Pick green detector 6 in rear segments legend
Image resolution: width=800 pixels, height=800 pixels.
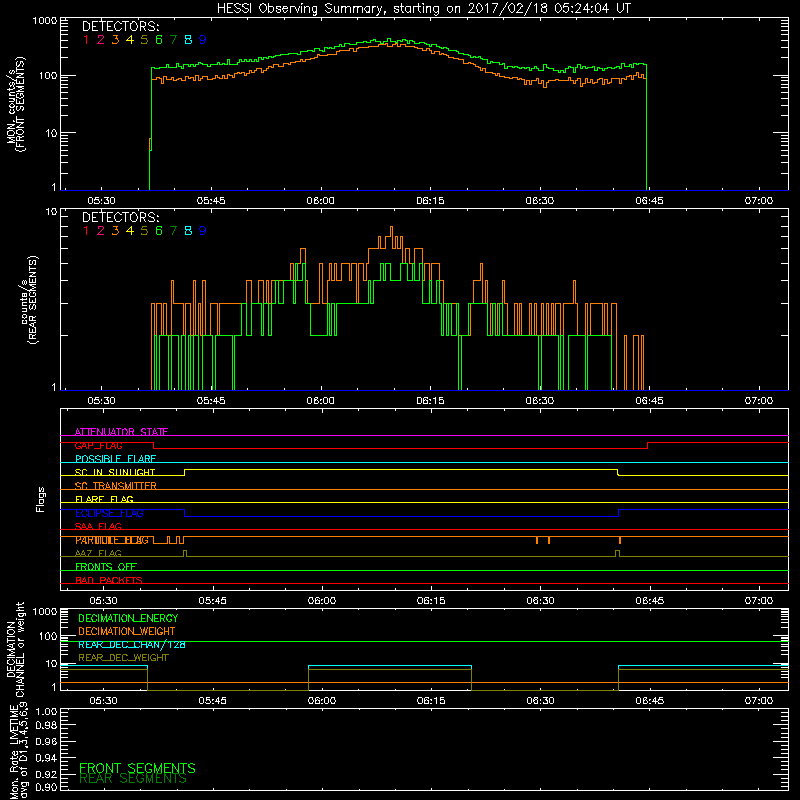point(159,231)
